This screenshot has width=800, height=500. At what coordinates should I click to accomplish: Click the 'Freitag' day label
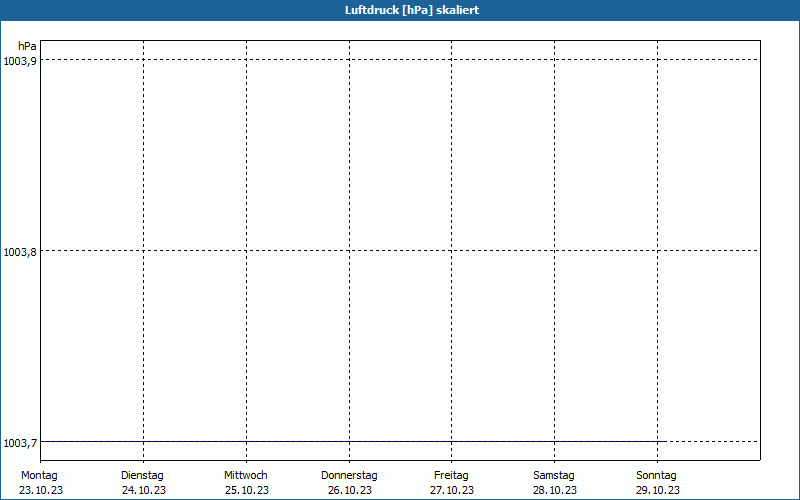click(x=451, y=476)
